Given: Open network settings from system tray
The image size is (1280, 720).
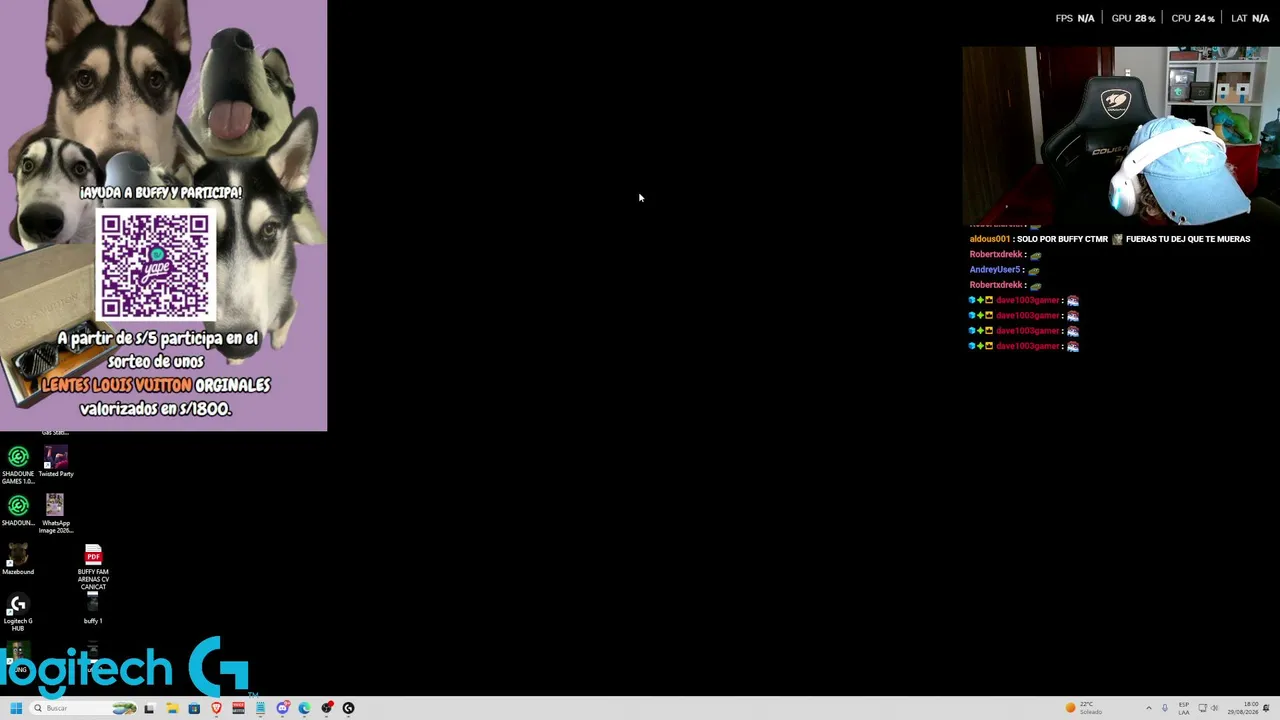Looking at the screenshot, I should 1203,708.
